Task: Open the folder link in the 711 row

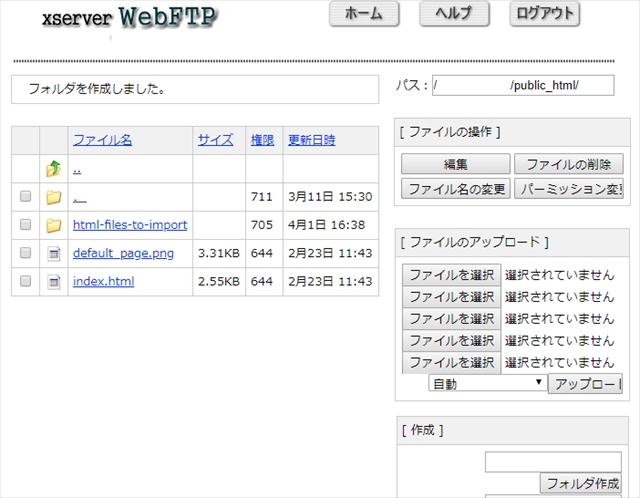Action: pos(80,198)
